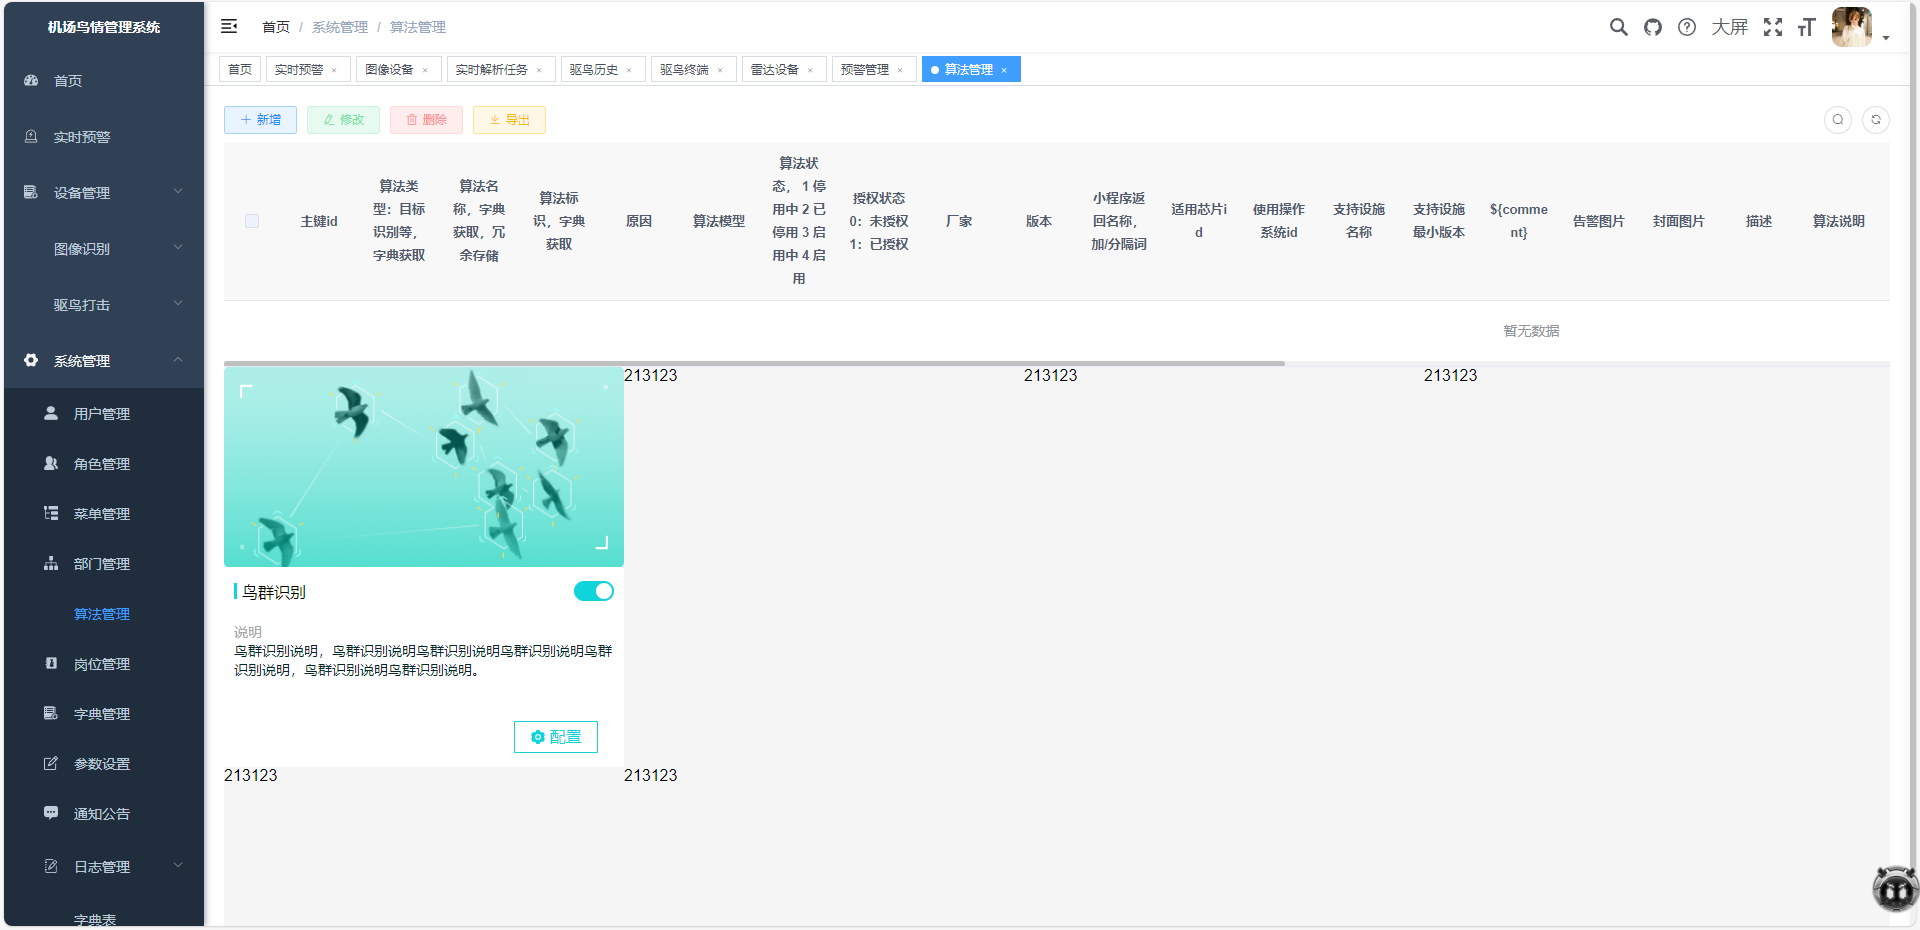This screenshot has width=1920, height=930.
Task: Click the 封面图片 column header
Action: coord(1679,221)
